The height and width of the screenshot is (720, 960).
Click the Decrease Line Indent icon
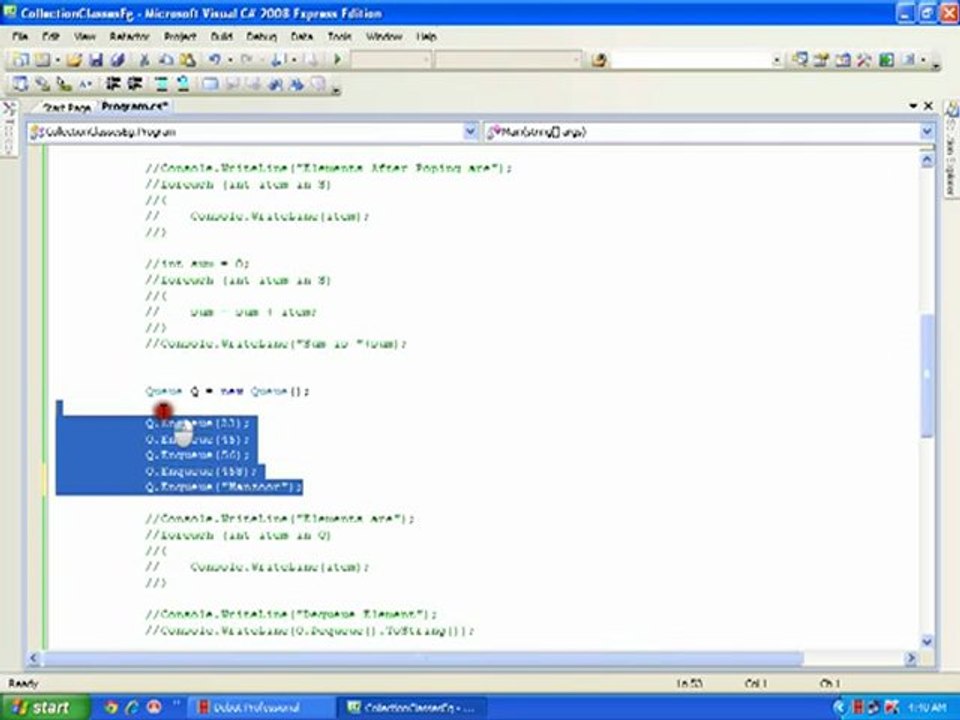(113, 84)
